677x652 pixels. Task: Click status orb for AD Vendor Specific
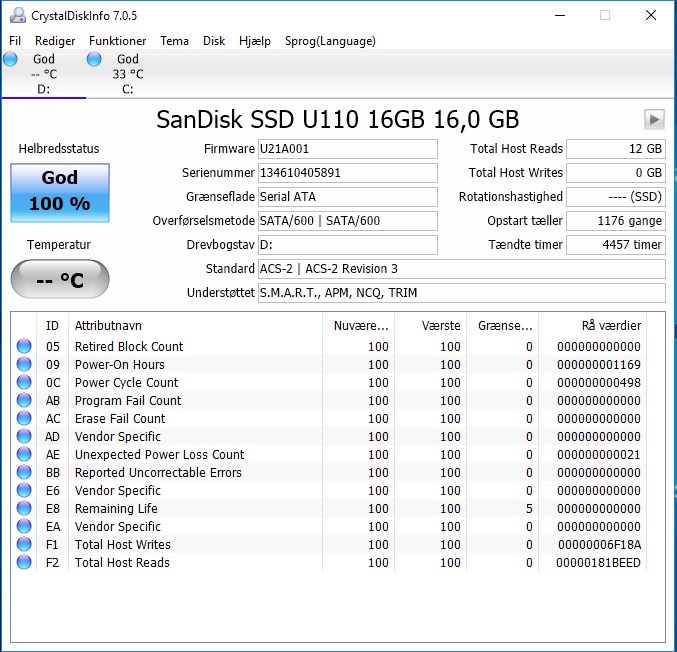tap(24, 437)
